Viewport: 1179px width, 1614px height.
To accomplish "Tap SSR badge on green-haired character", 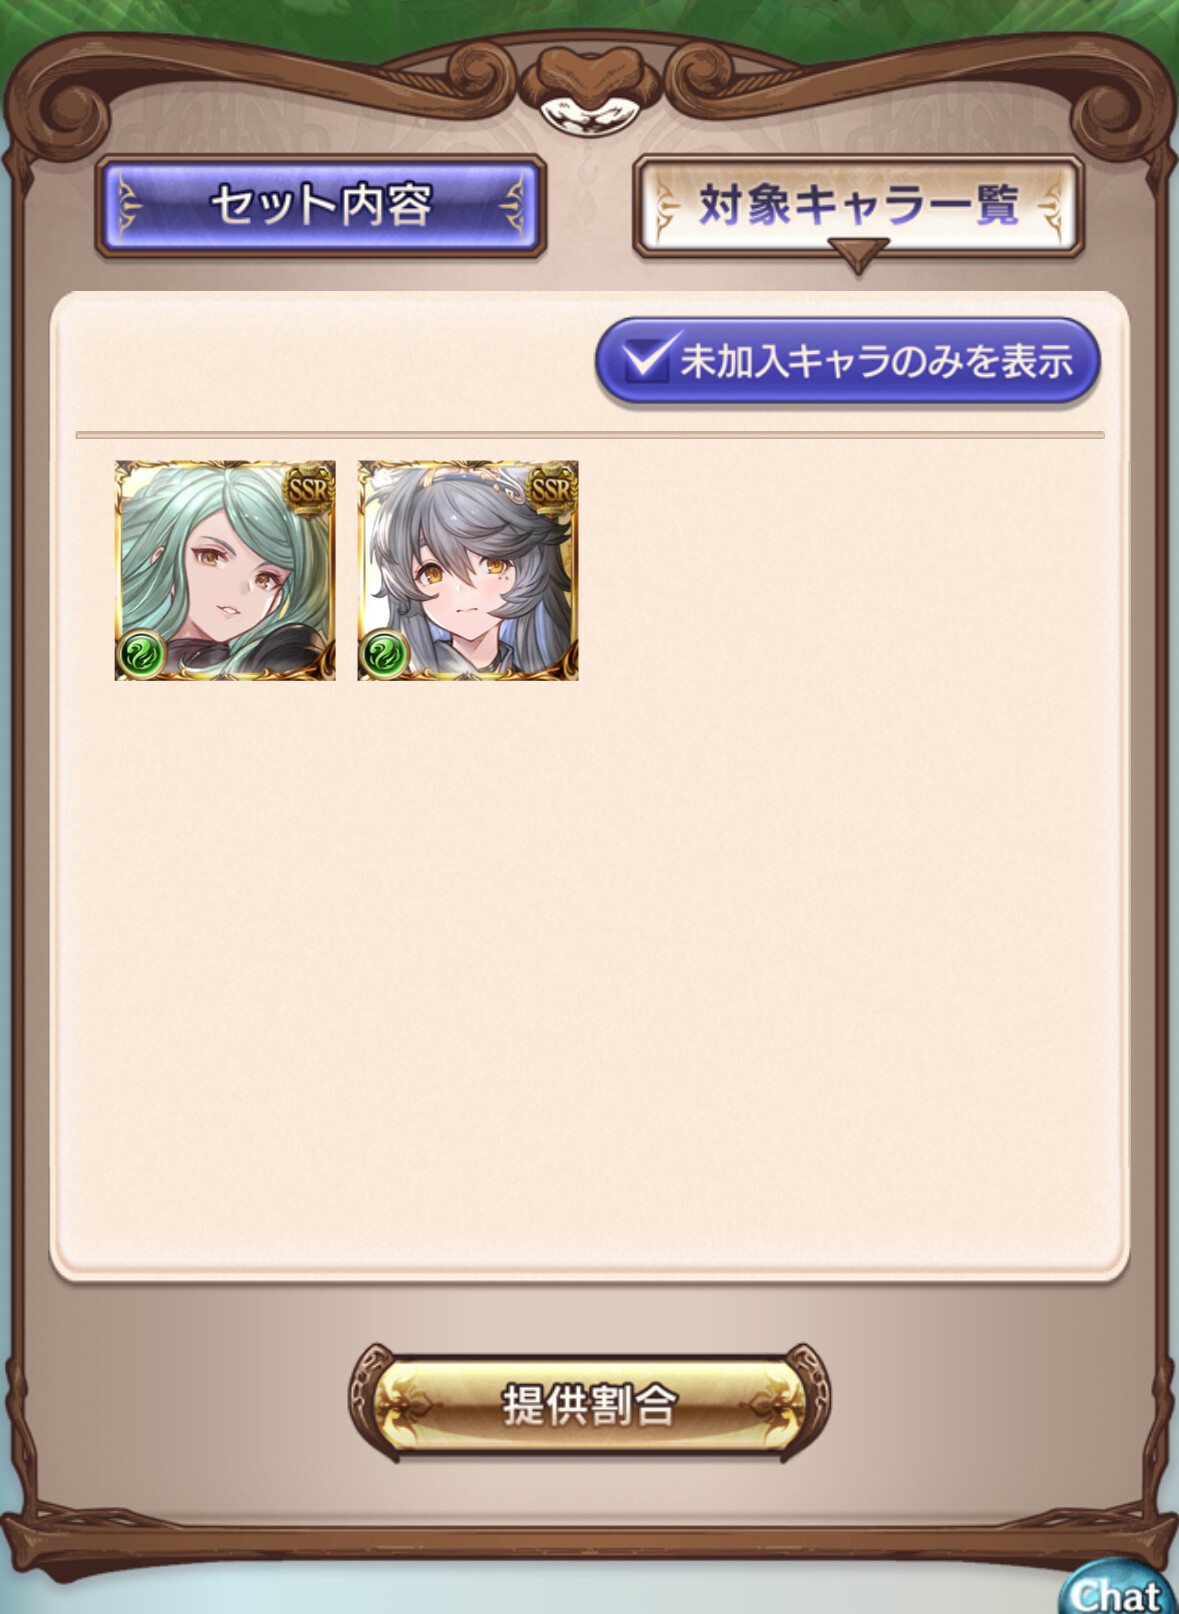I will (x=308, y=489).
